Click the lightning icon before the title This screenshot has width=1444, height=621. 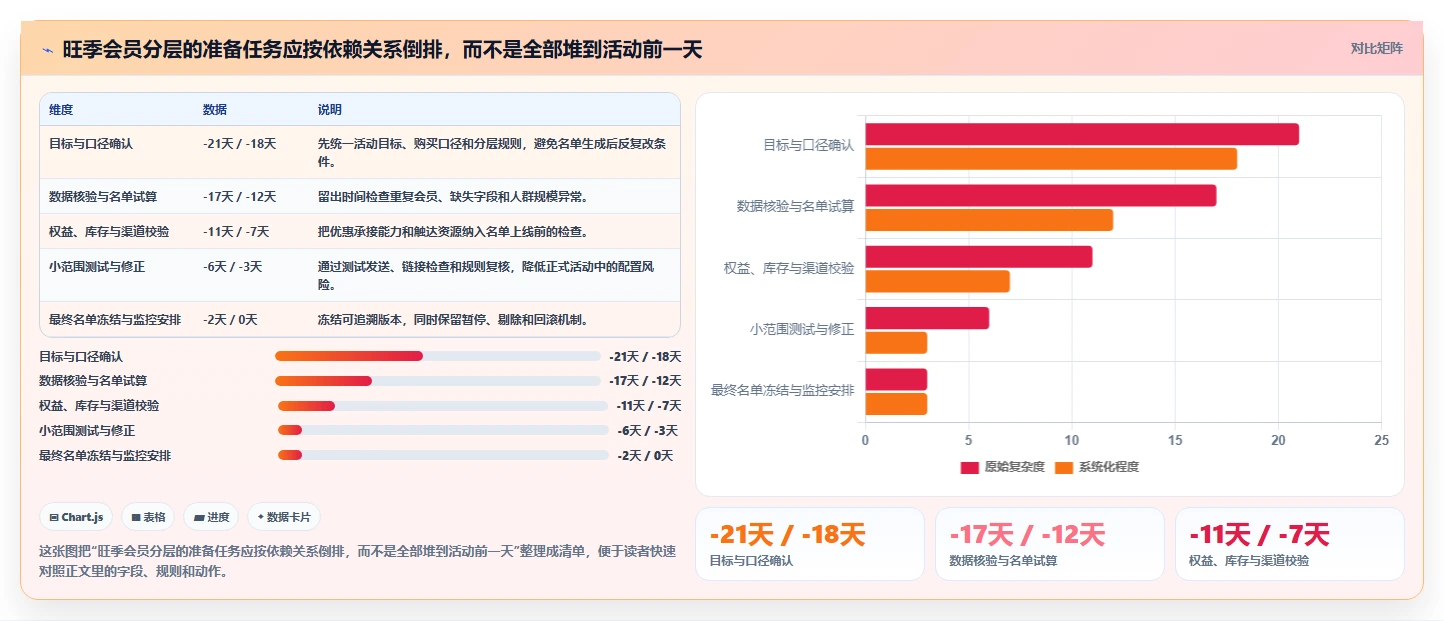[48, 50]
